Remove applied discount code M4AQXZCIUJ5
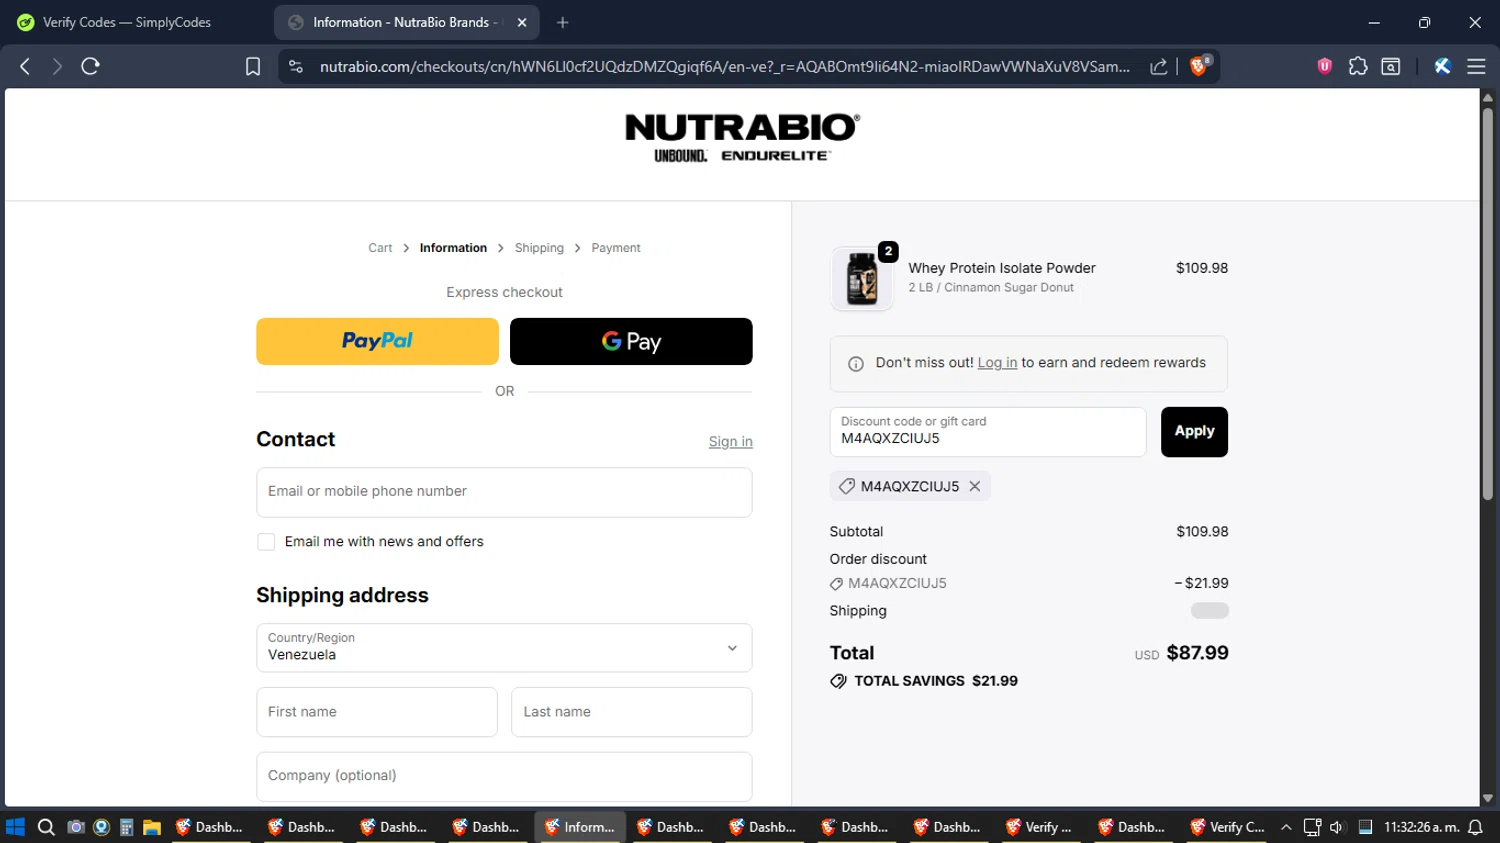The width and height of the screenshot is (1500, 843). (975, 486)
